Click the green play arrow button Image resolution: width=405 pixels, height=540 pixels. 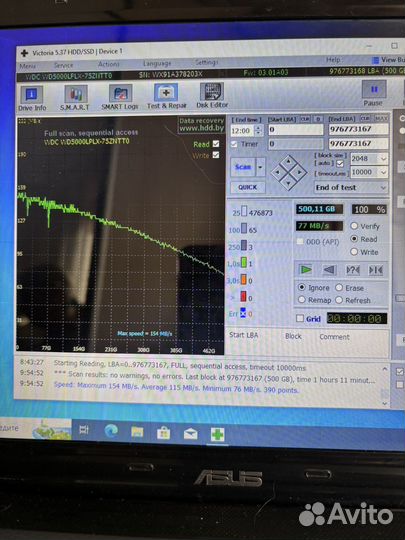coord(305,270)
